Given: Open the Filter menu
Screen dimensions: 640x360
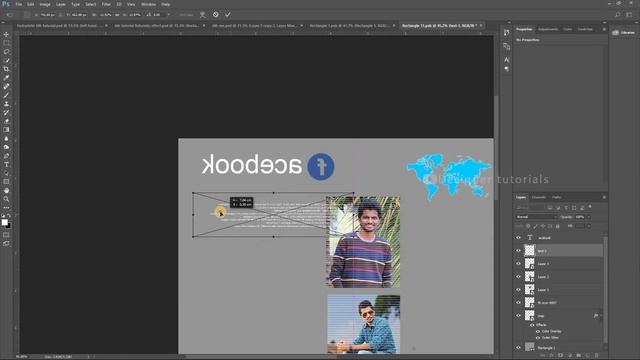Looking at the screenshot, I should point(106,4).
